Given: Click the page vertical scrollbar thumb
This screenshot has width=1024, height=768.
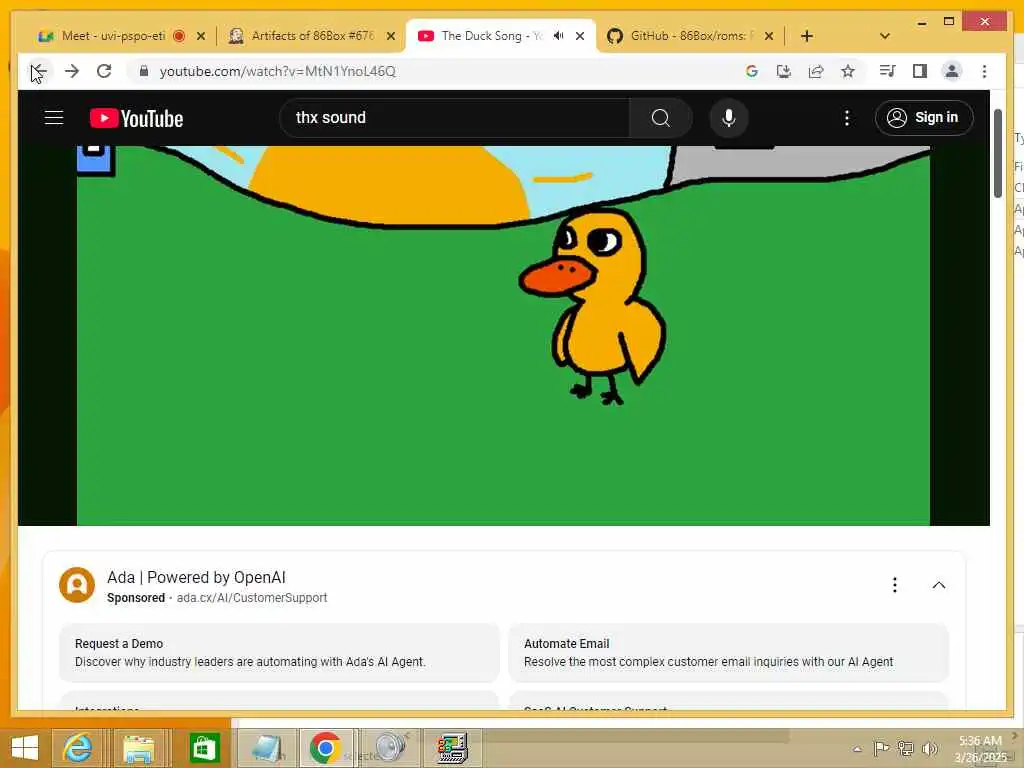Looking at the screenshot, I should click(997, 153).
